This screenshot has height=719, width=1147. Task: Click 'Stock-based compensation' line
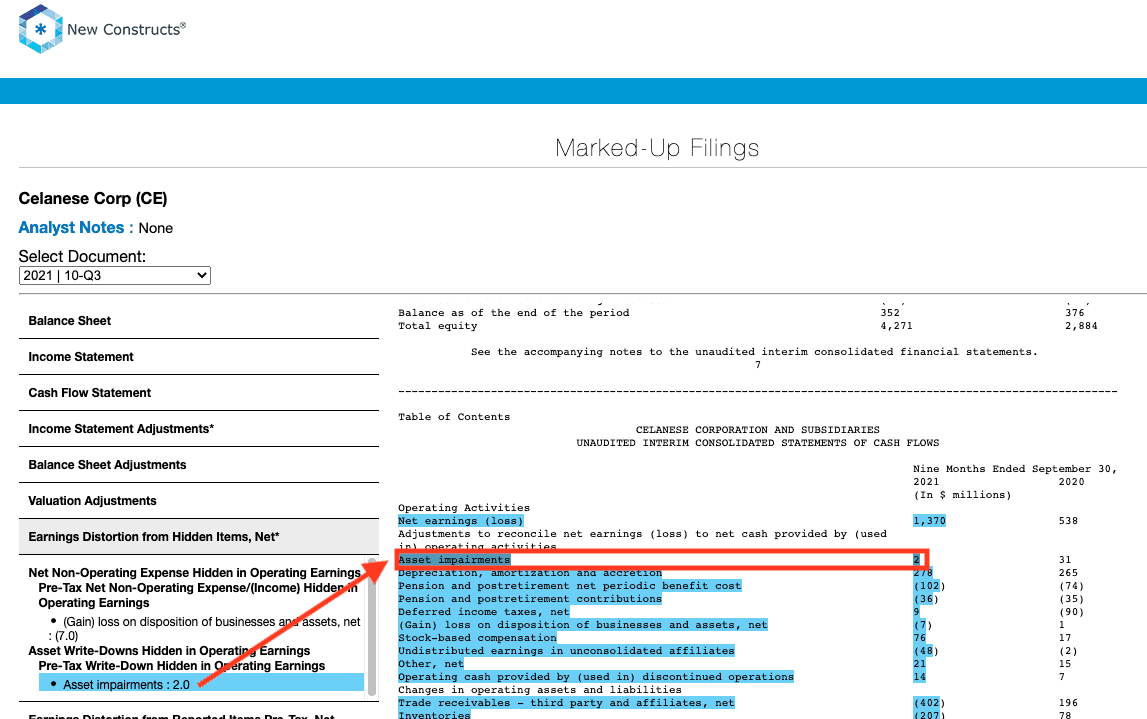(x=477, y=638)
